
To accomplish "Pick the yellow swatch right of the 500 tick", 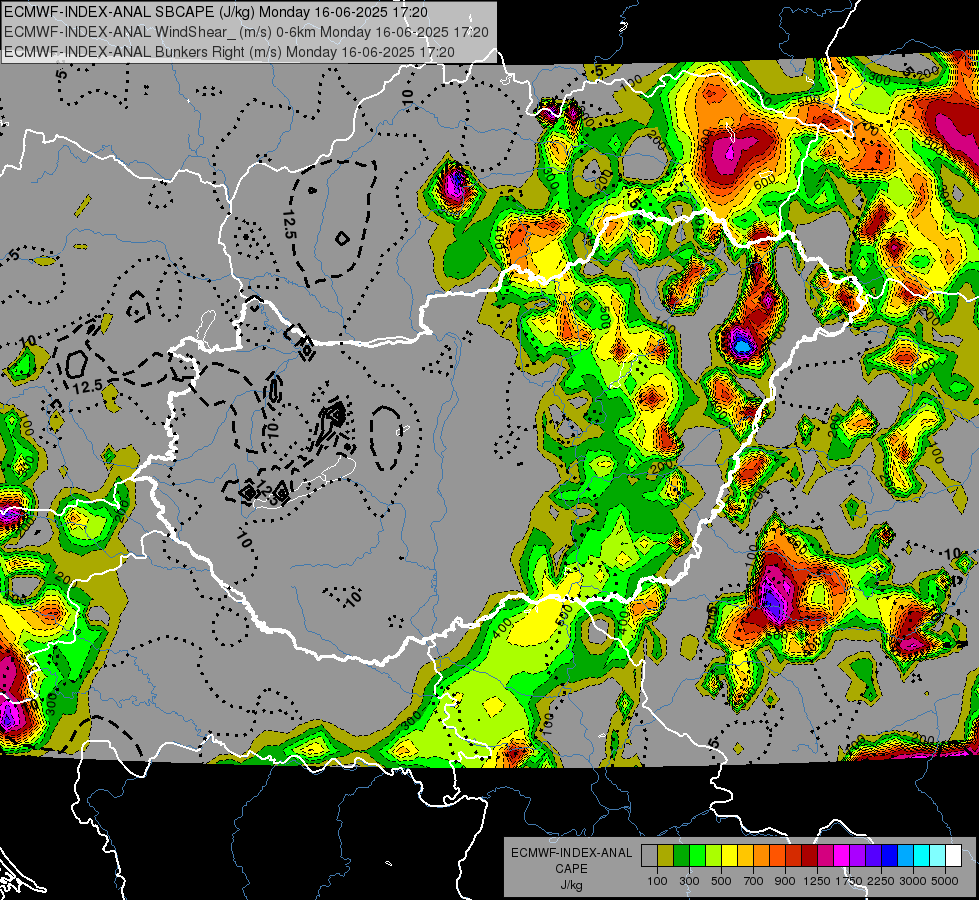I will (729, 856).
